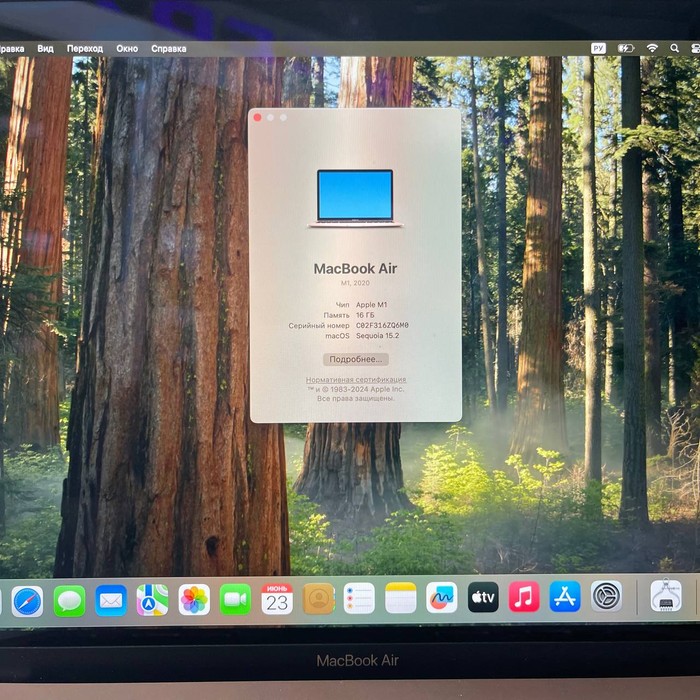Viewport: 700px width, 700px height.
Task: Open Freeform from the Dock
Action: (x=442, y=597)
